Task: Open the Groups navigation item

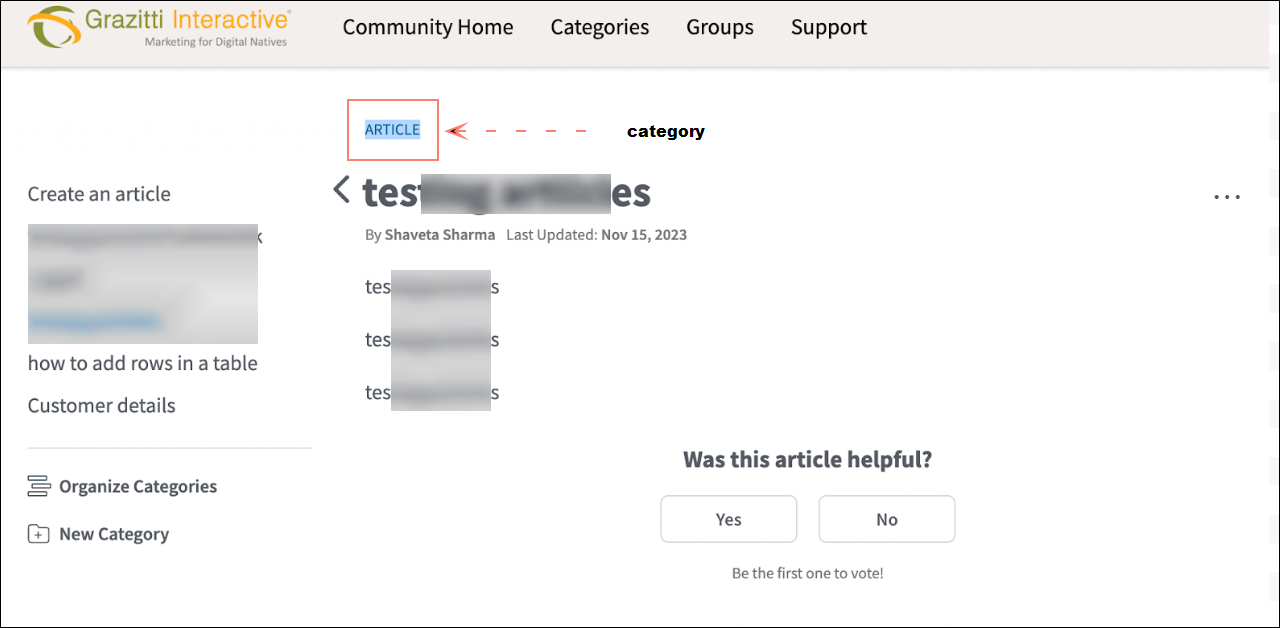Action: (719, 27)
